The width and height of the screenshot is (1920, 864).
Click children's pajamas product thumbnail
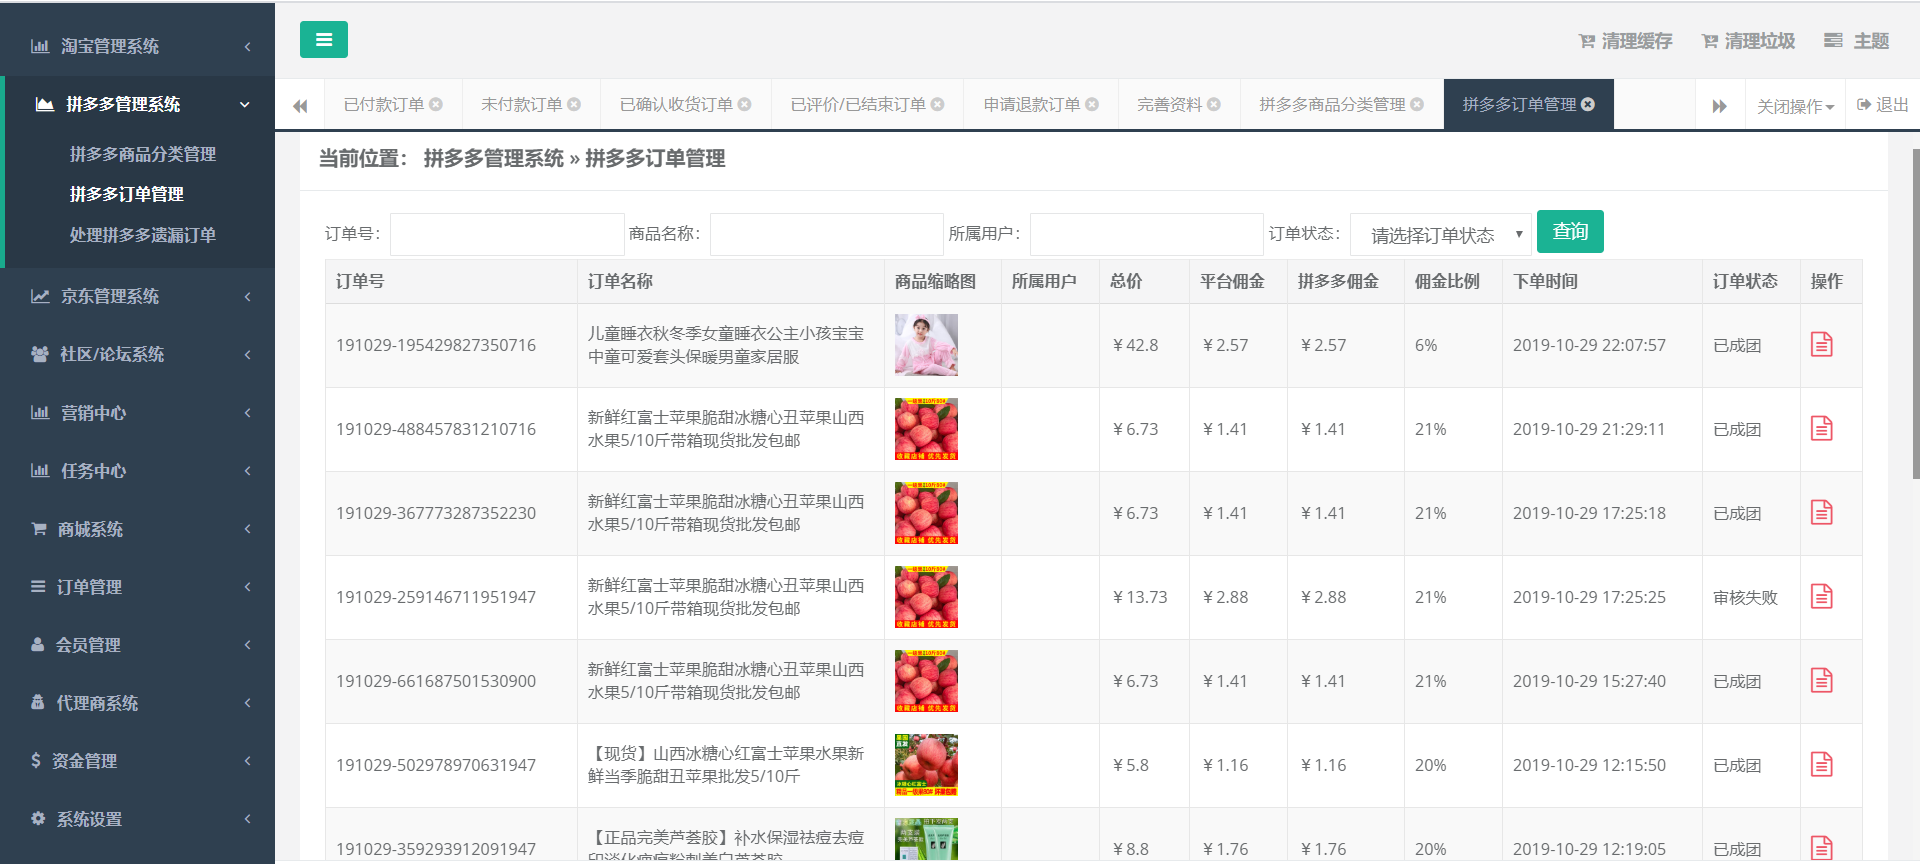pos(926,345)
